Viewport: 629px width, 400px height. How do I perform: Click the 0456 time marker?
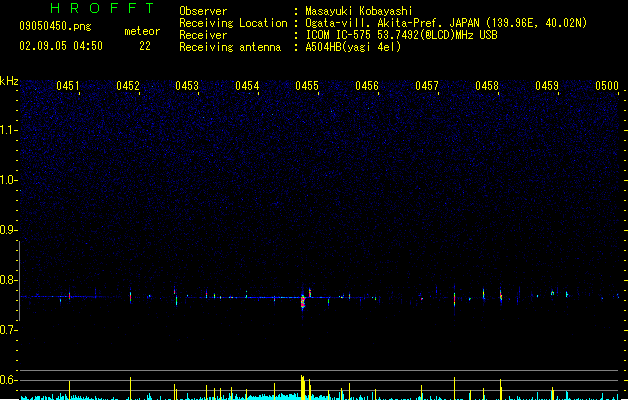[x=367, y=86]
